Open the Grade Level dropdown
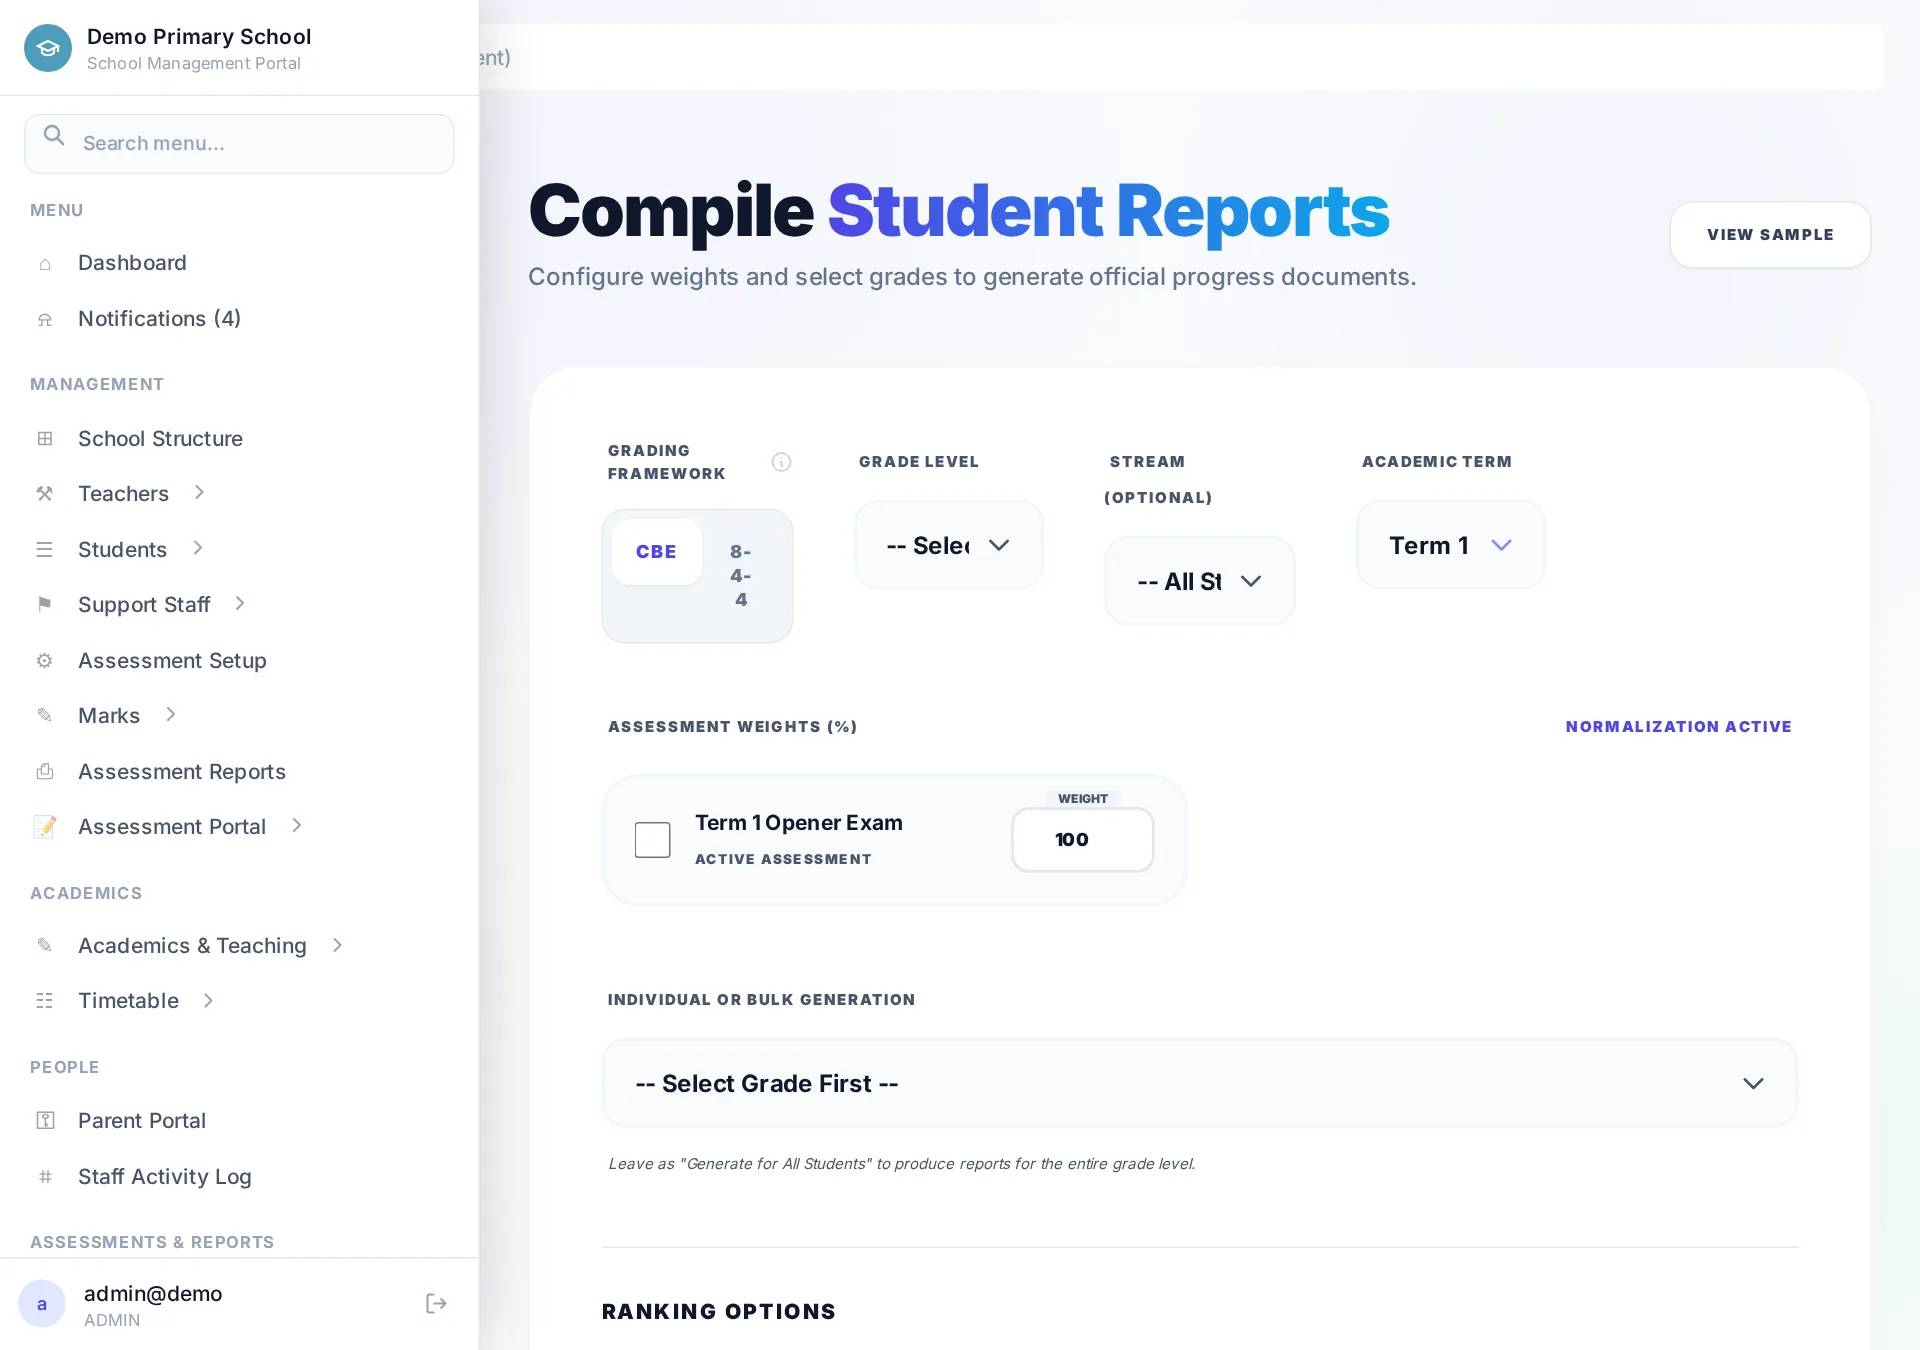Image resolution: width=1920 pixels, height=1350 pixels. pos(948,545)
